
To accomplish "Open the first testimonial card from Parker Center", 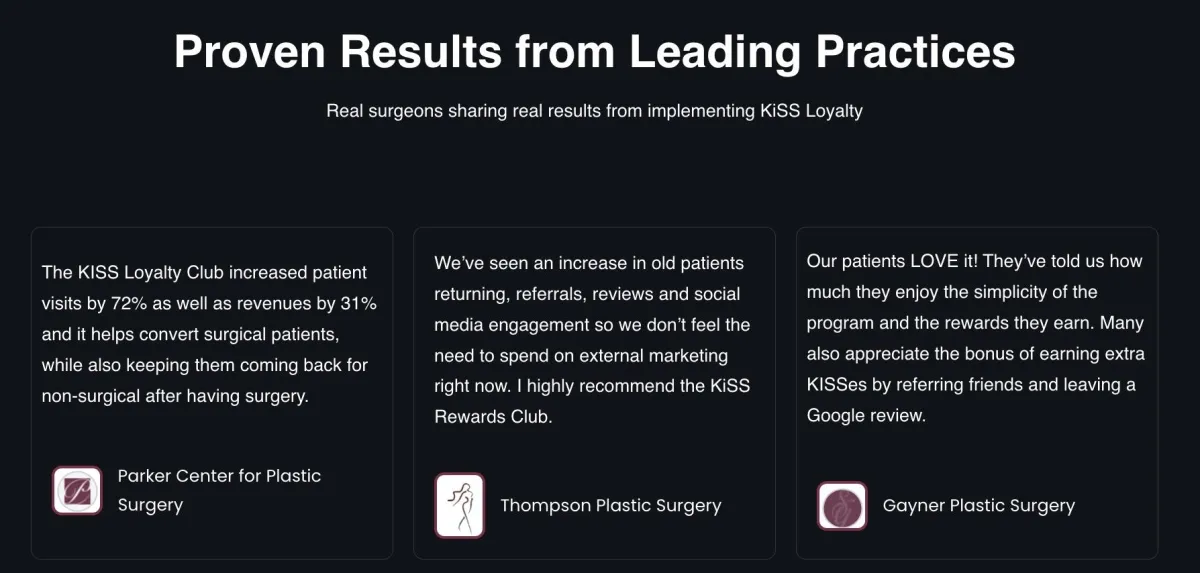I will tap(212, 393).
